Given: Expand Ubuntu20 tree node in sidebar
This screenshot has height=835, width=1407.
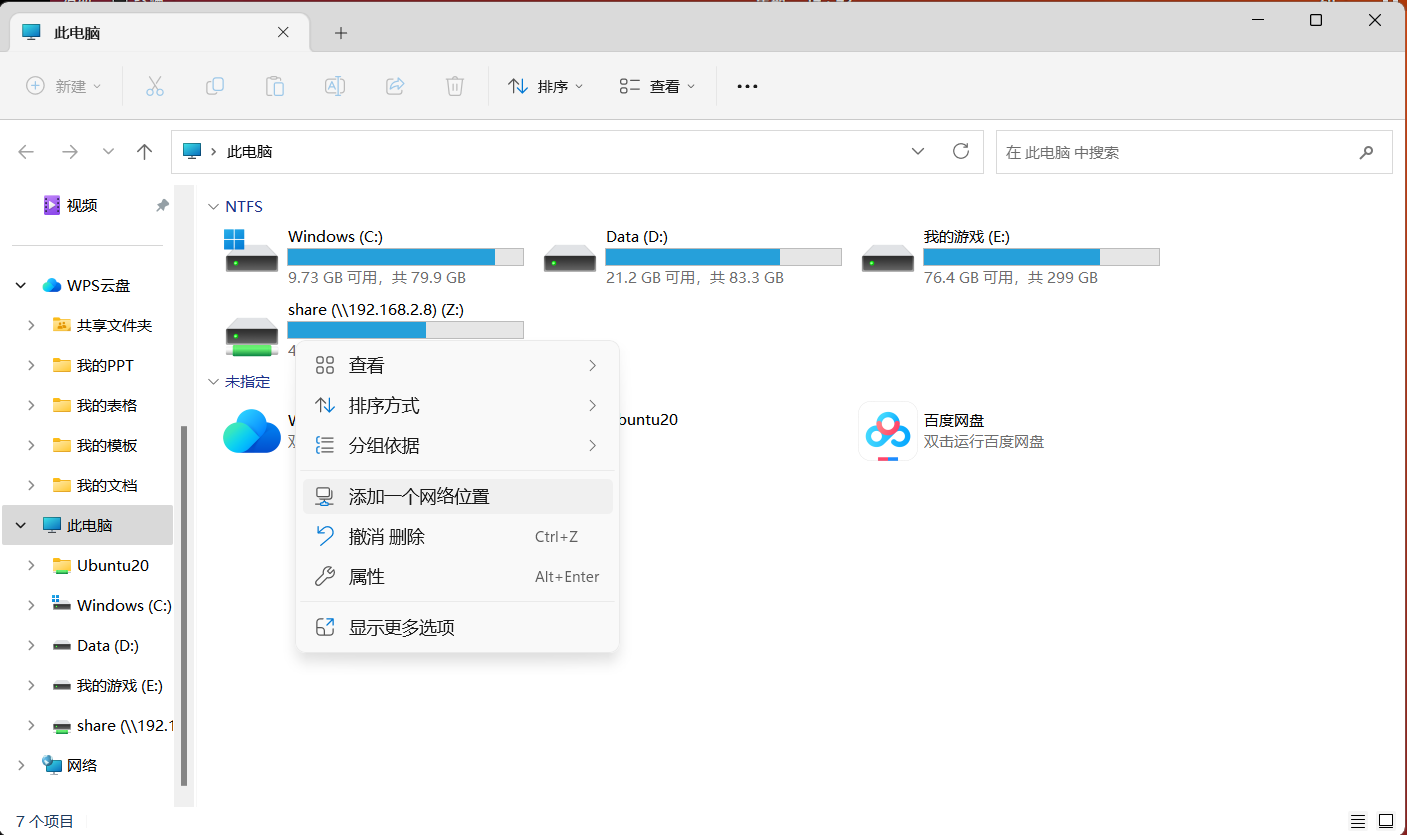Looking at the screenshot, I should pyautogui.click(x=31, y=565).
